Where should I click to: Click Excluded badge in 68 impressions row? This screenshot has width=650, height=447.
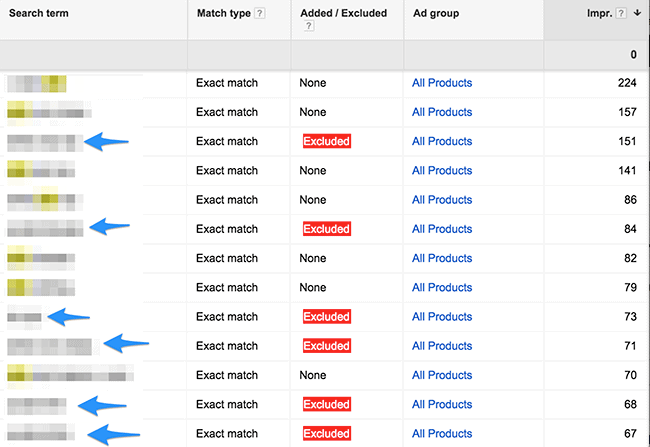click(327, 404)
